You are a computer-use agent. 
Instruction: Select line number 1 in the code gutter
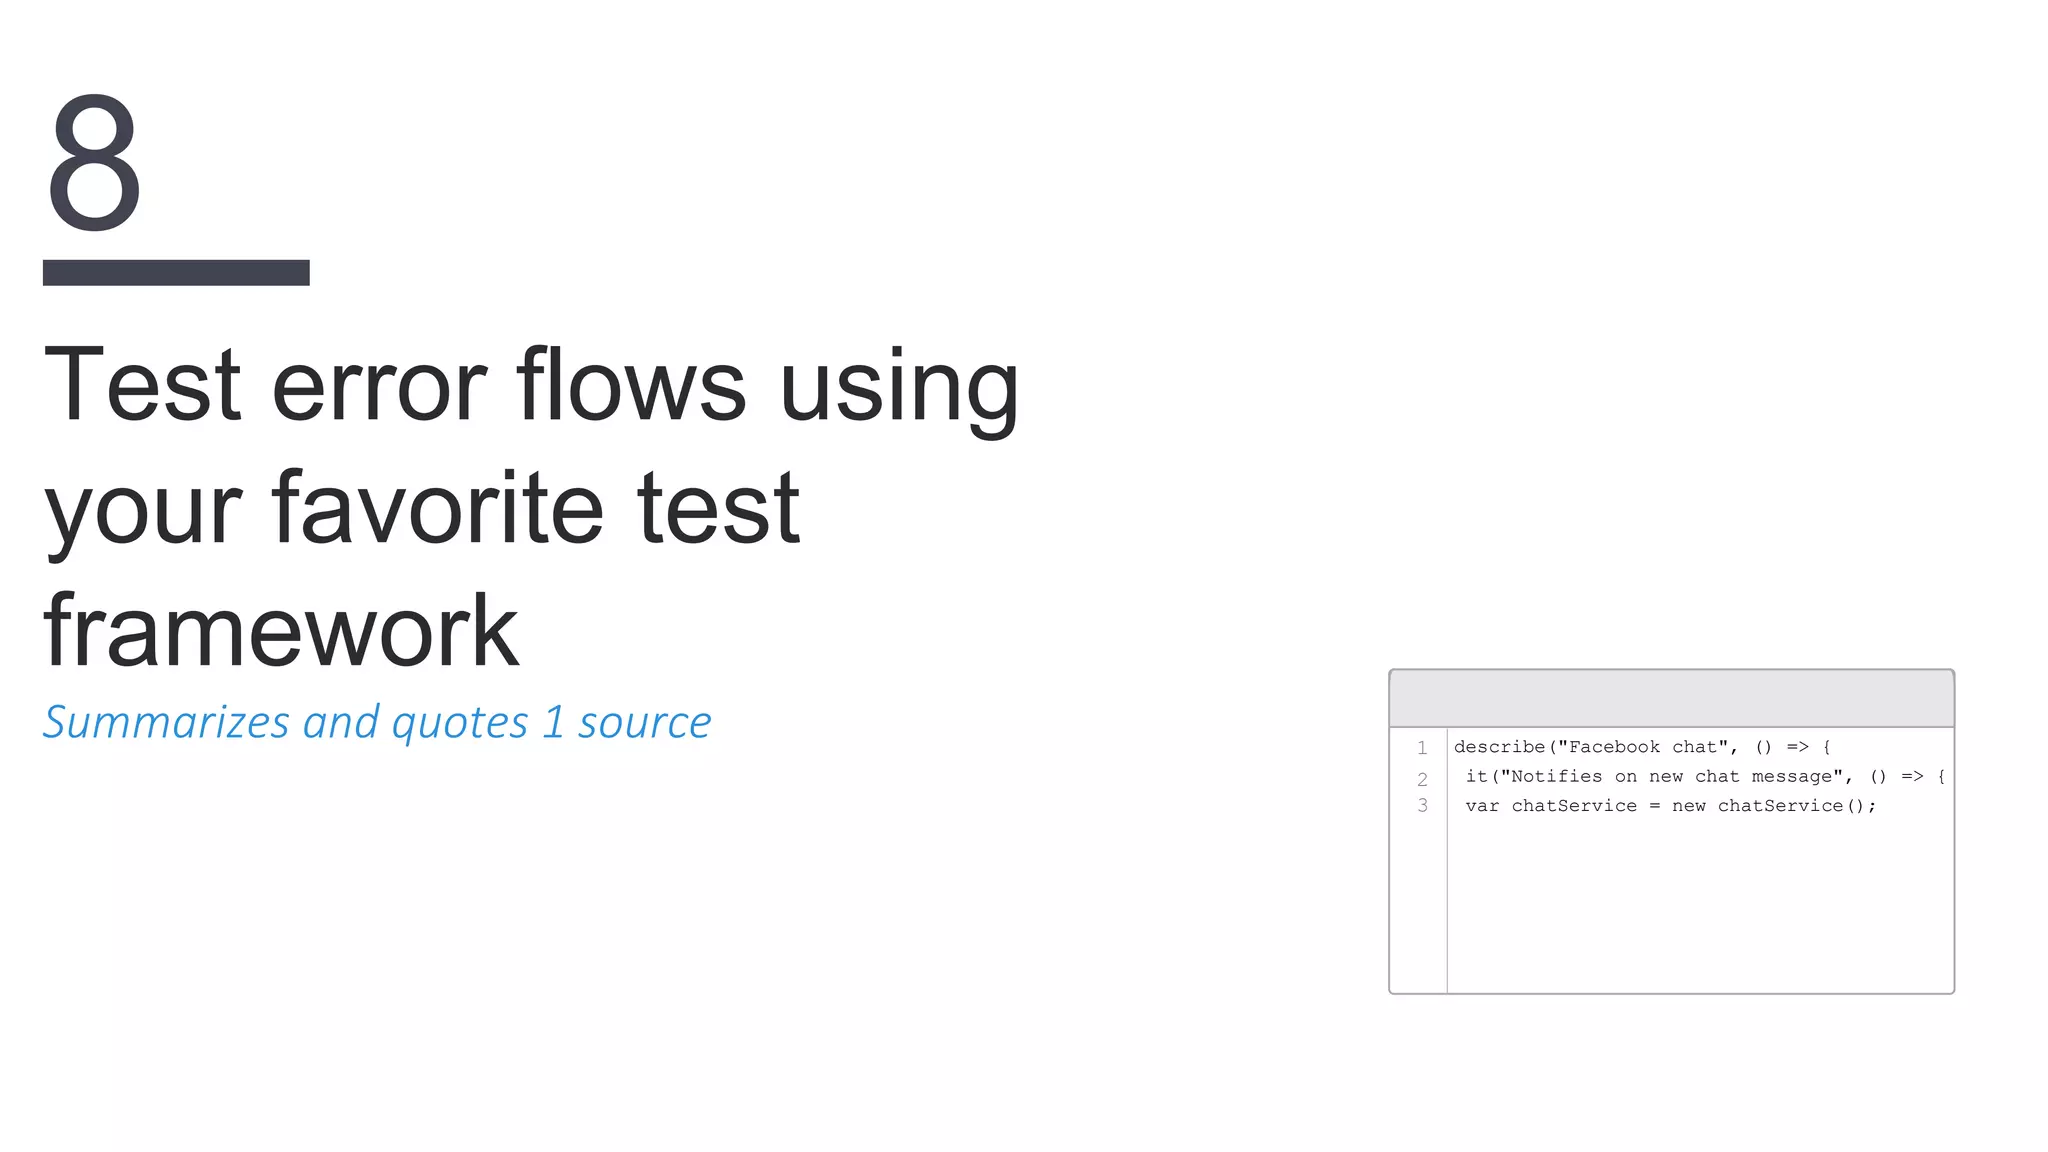coord(1421,748)
